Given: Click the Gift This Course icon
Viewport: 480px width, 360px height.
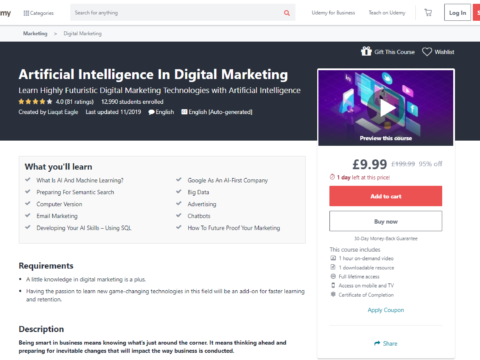Looking at the screenshot, I should coord(366,51).
